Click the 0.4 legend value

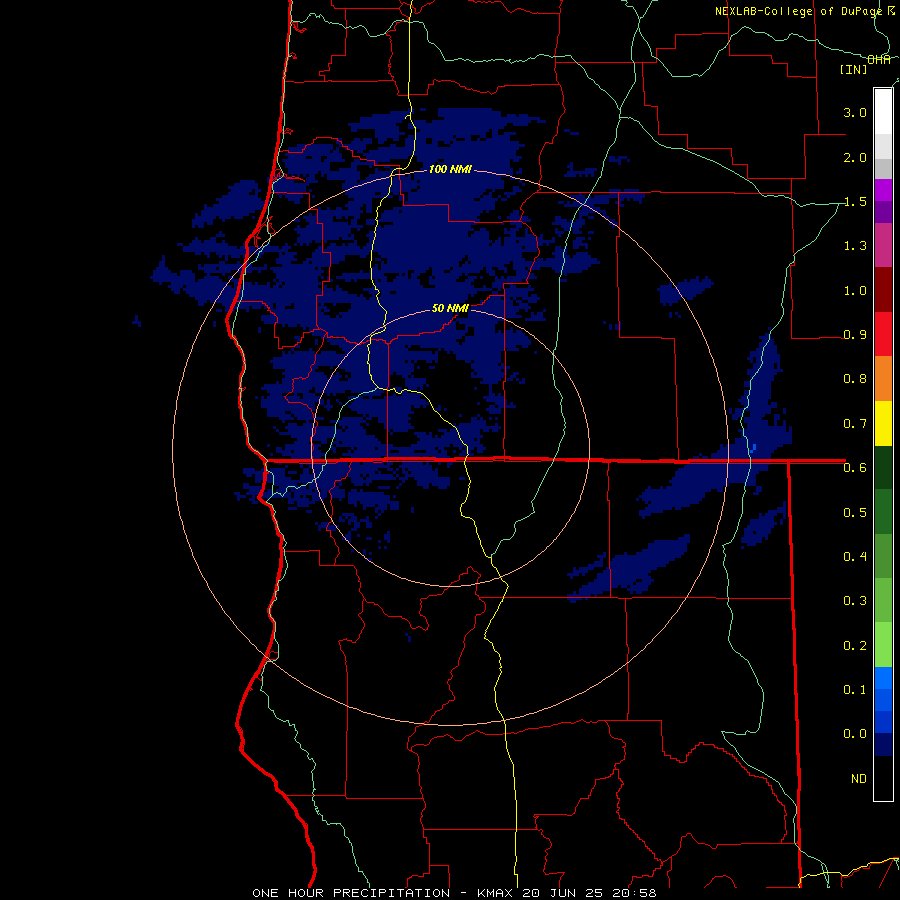pos(855,556)
